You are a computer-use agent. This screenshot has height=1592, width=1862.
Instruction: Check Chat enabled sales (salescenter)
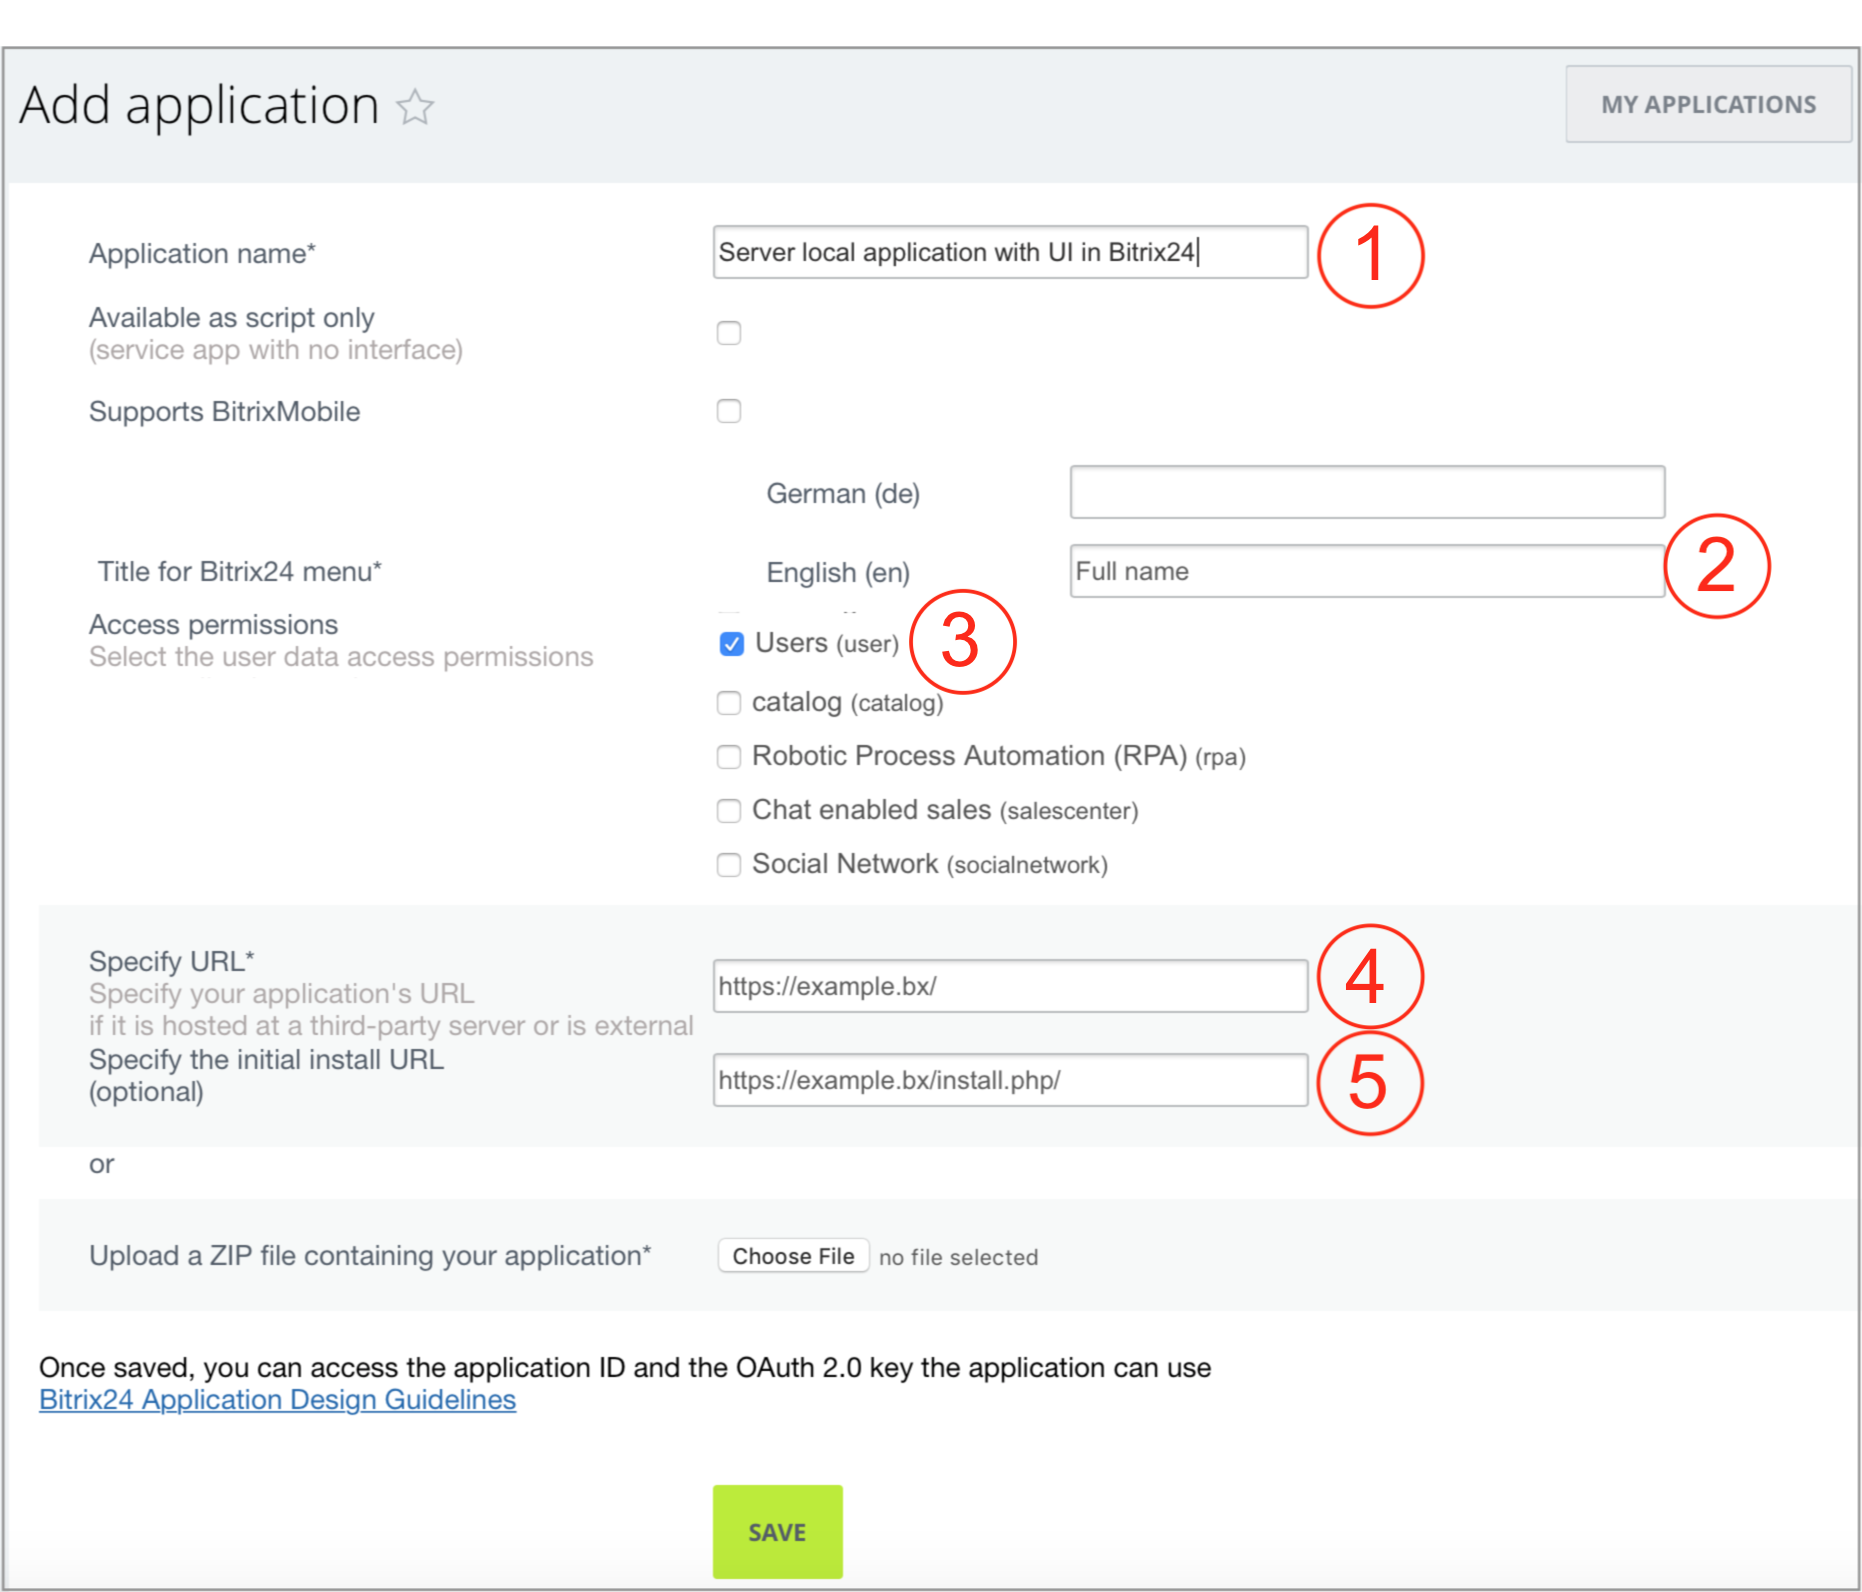point(729,811)
